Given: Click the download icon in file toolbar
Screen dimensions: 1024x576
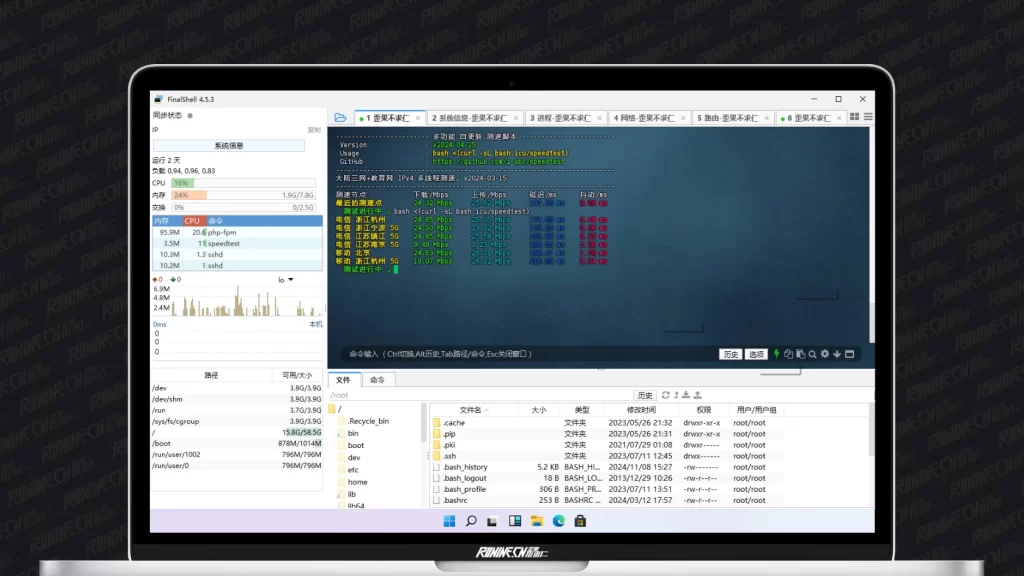Looking at the screenshot, I should click(x=687, y=395).
